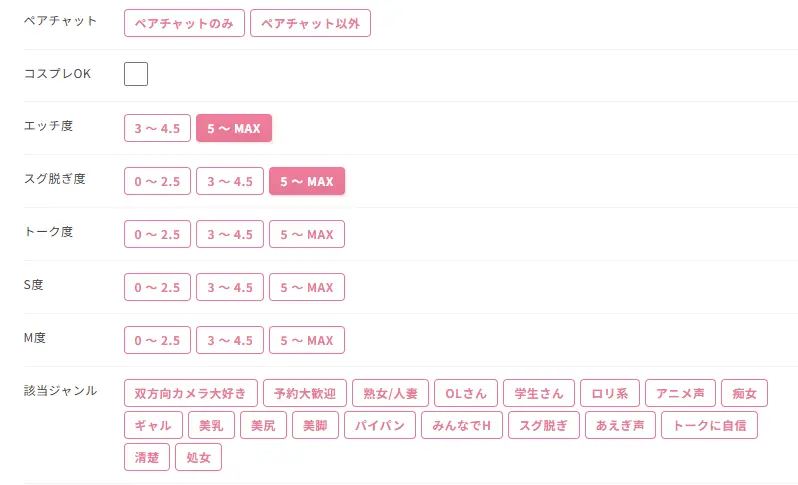Viewport: 798px width, 485px height.
Task: Pick 0～2.5 for S度
Action: coord(157,287)
